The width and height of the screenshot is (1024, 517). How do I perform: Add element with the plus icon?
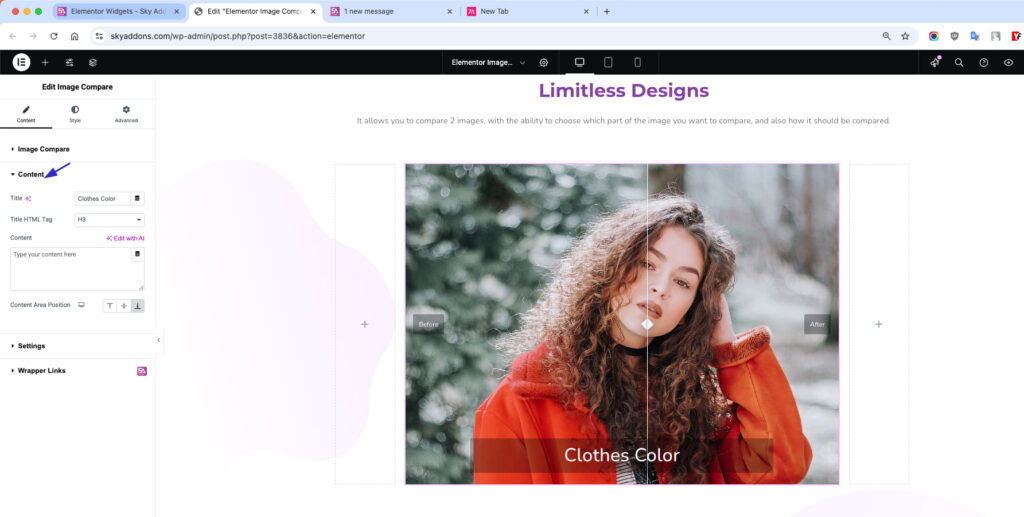45,63
